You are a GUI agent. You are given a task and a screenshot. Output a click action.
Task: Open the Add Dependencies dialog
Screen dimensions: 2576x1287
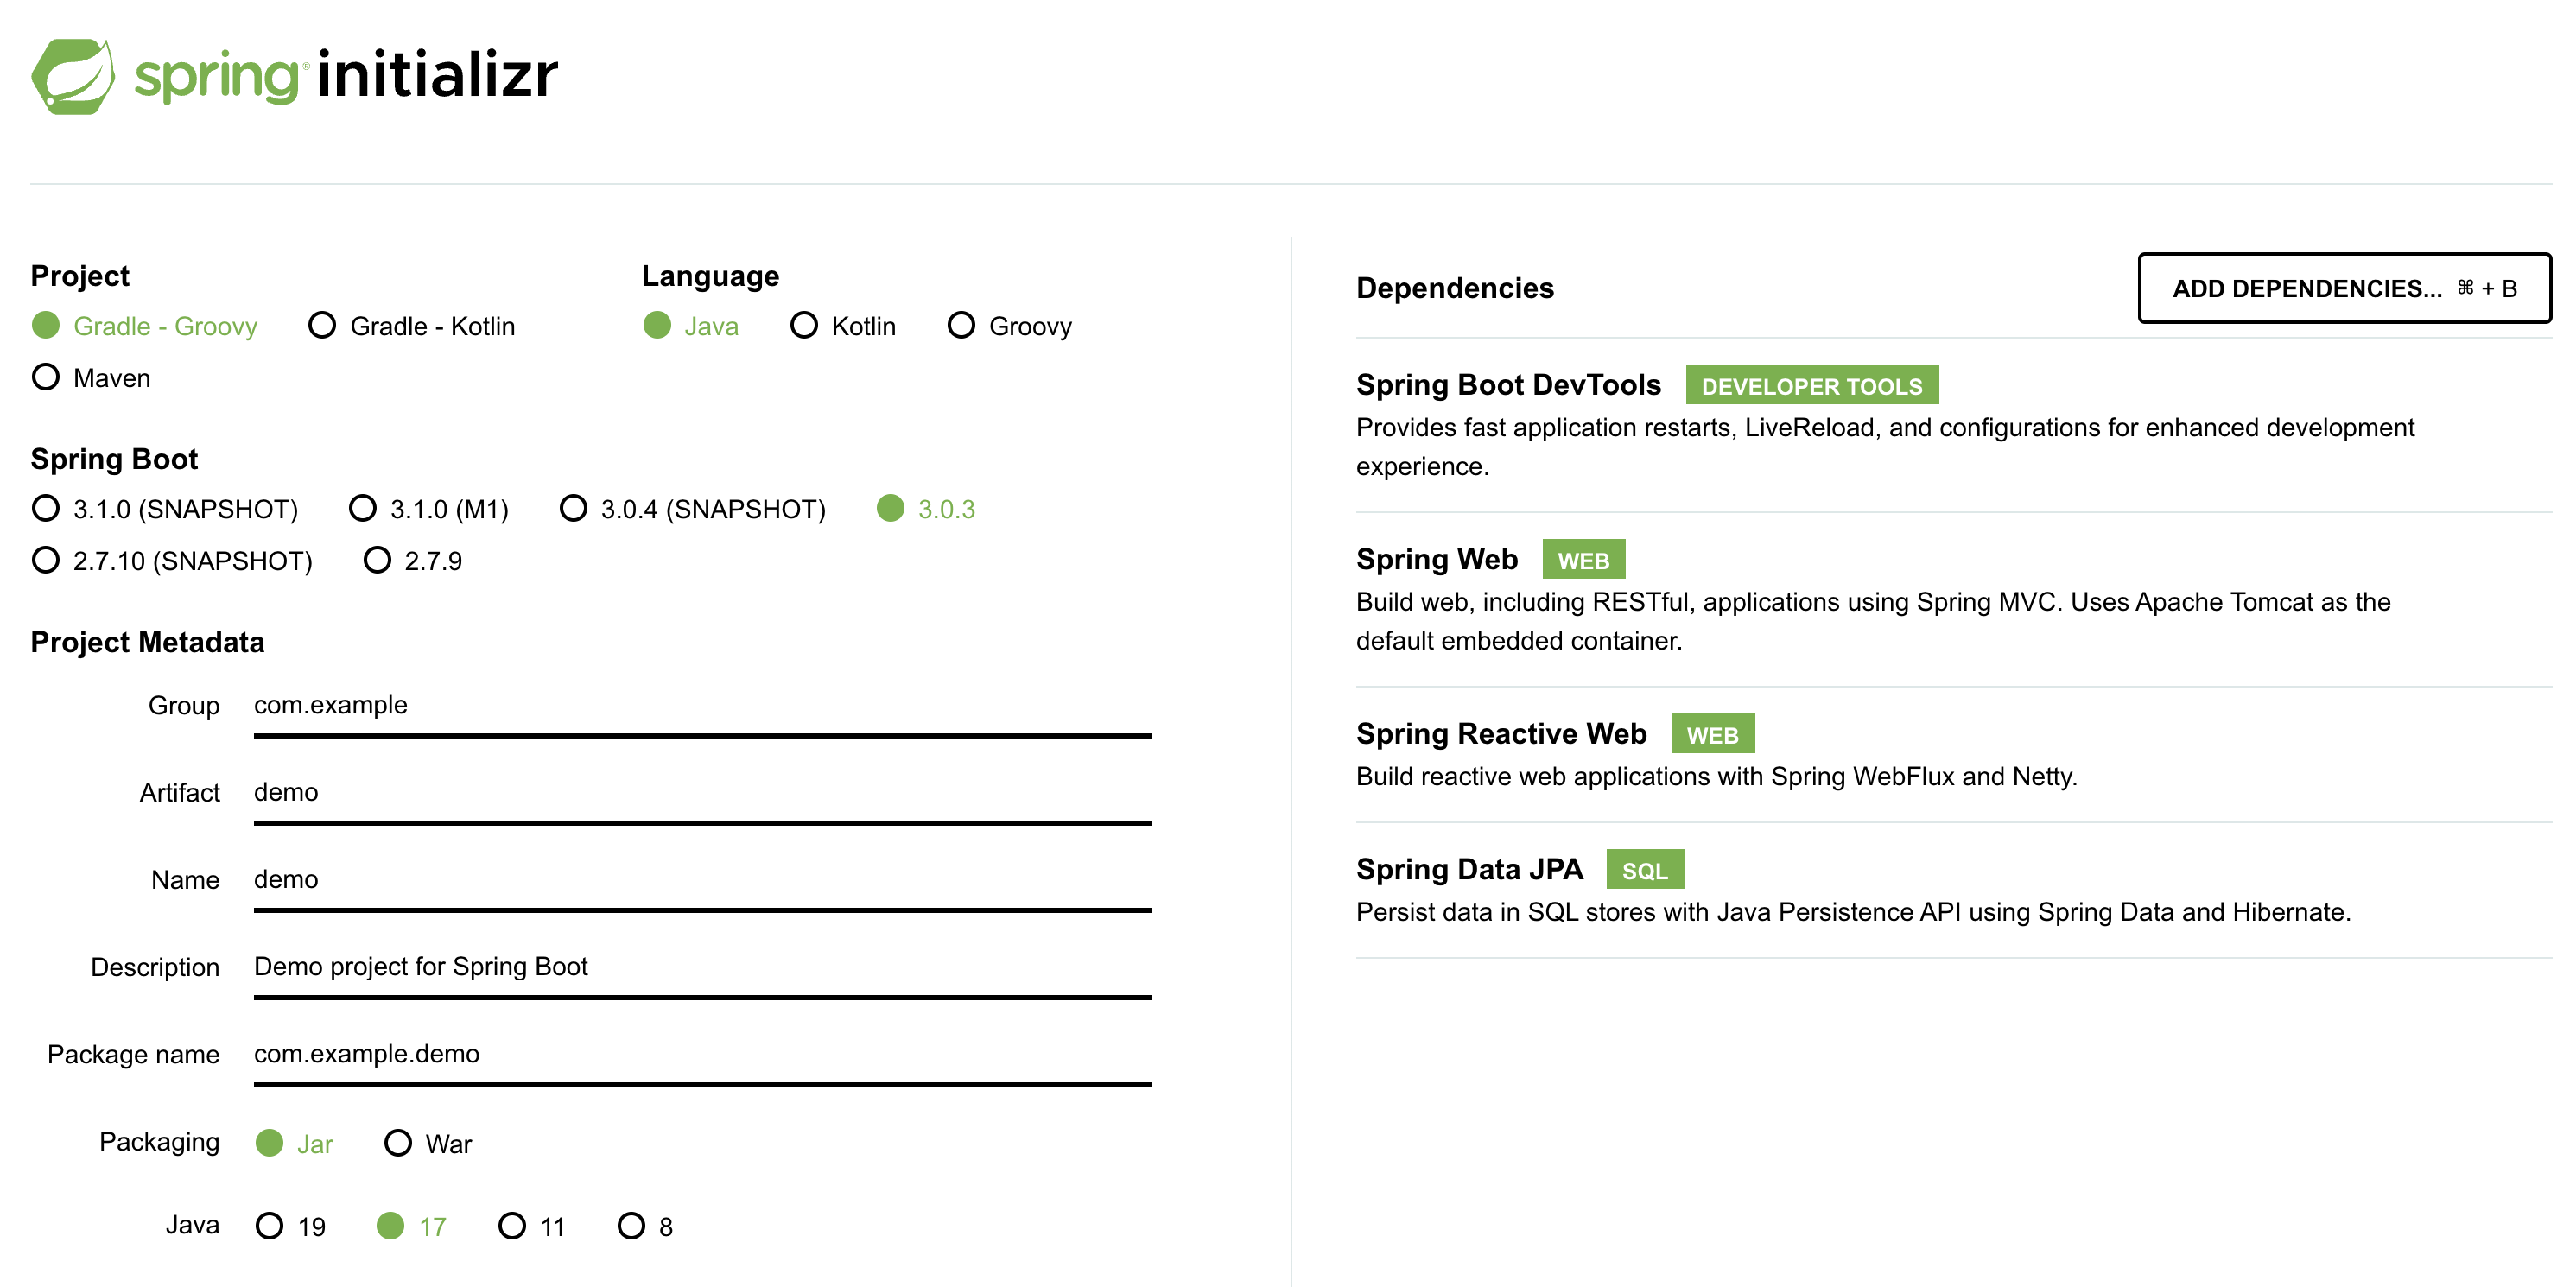point(2344,289)
